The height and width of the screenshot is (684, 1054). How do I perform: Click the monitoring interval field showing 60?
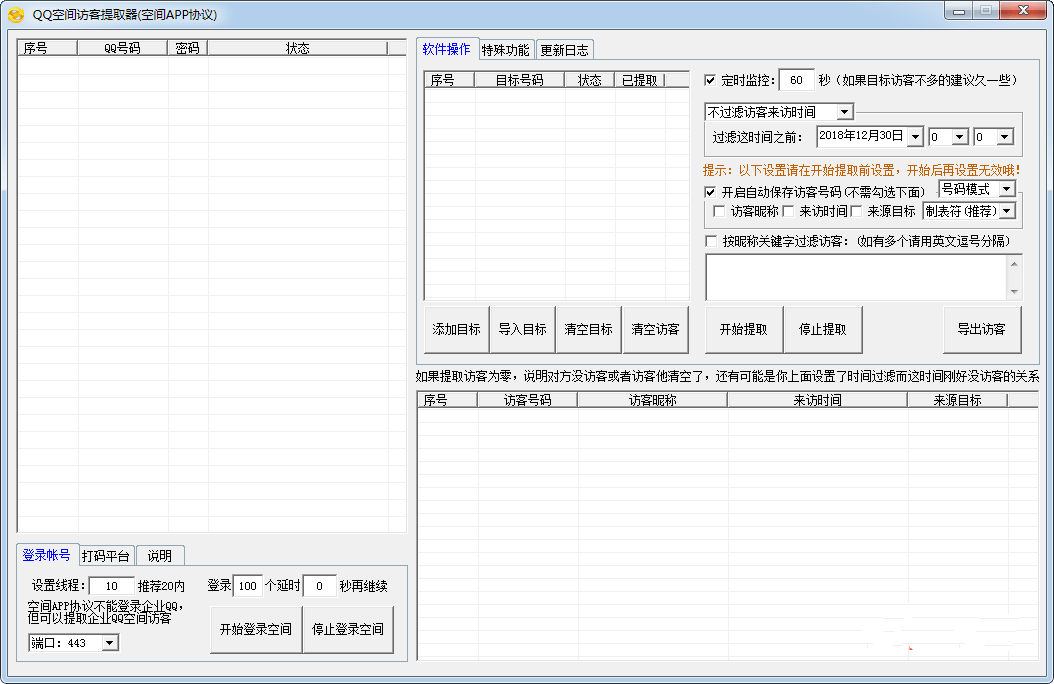pyautogui.click(x=797, y=80)
